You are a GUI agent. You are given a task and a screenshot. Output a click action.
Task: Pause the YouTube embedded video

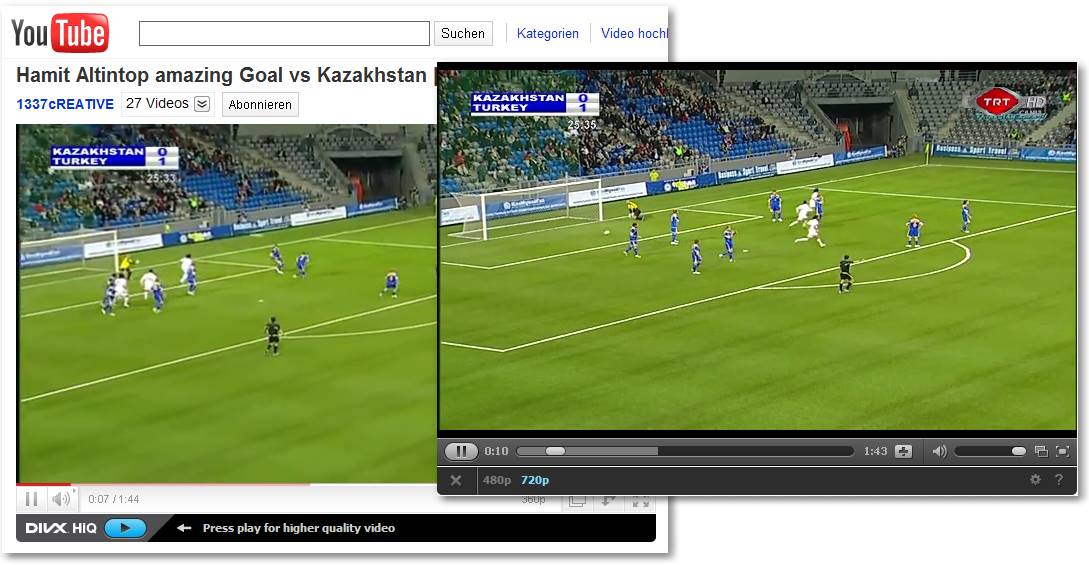tap(31, 498)
